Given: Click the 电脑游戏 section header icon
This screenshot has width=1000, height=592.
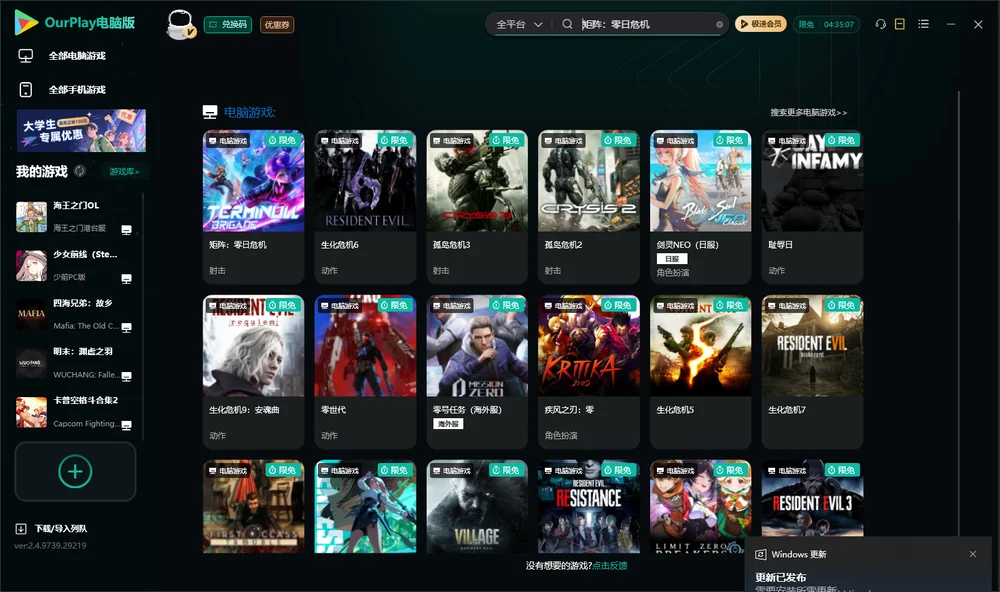Looking at the screenshot, I should [x=210, y=112].
